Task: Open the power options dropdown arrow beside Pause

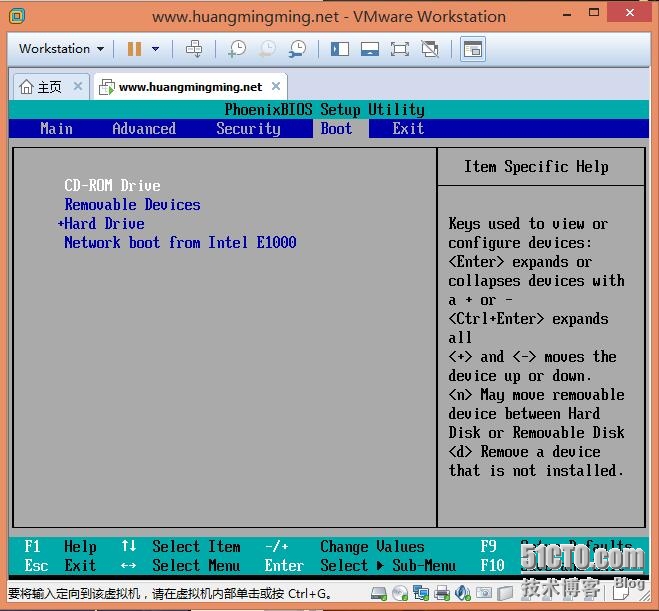Action: click(156, 49)
